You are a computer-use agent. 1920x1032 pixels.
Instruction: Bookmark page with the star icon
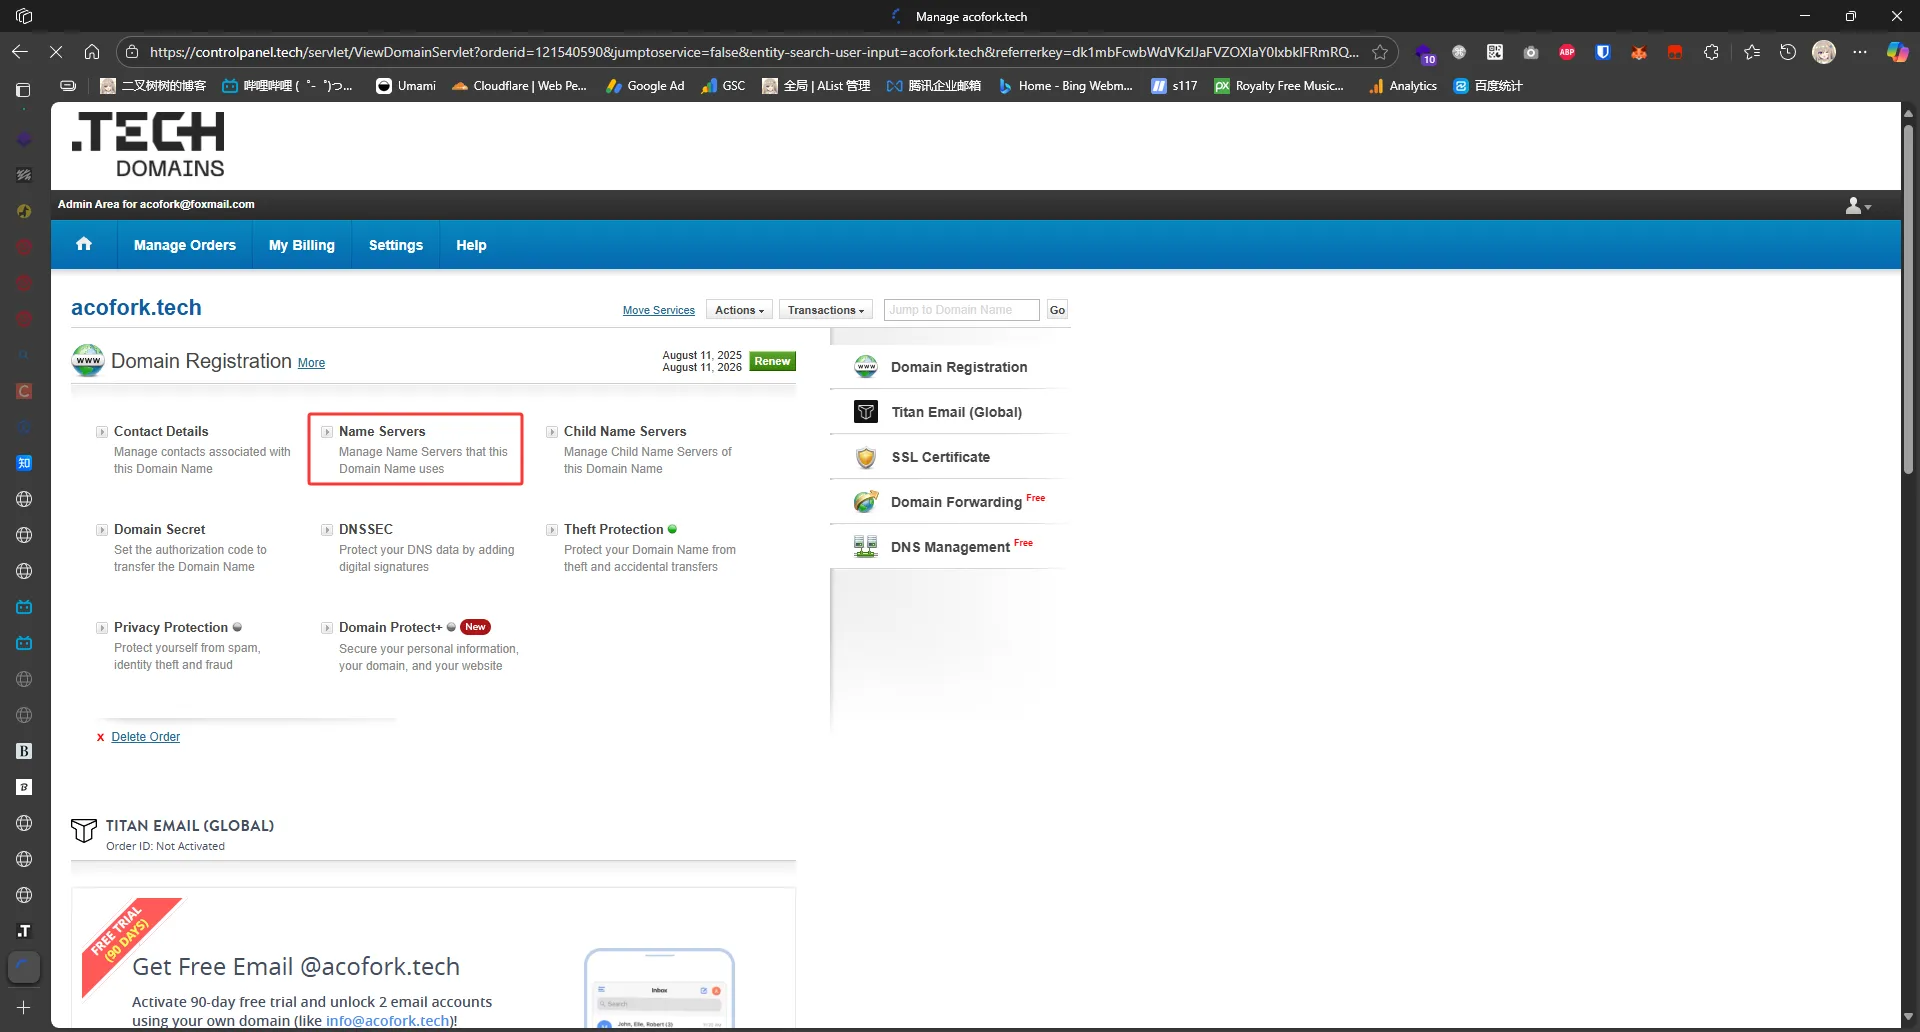click(x=1380, y=52)
